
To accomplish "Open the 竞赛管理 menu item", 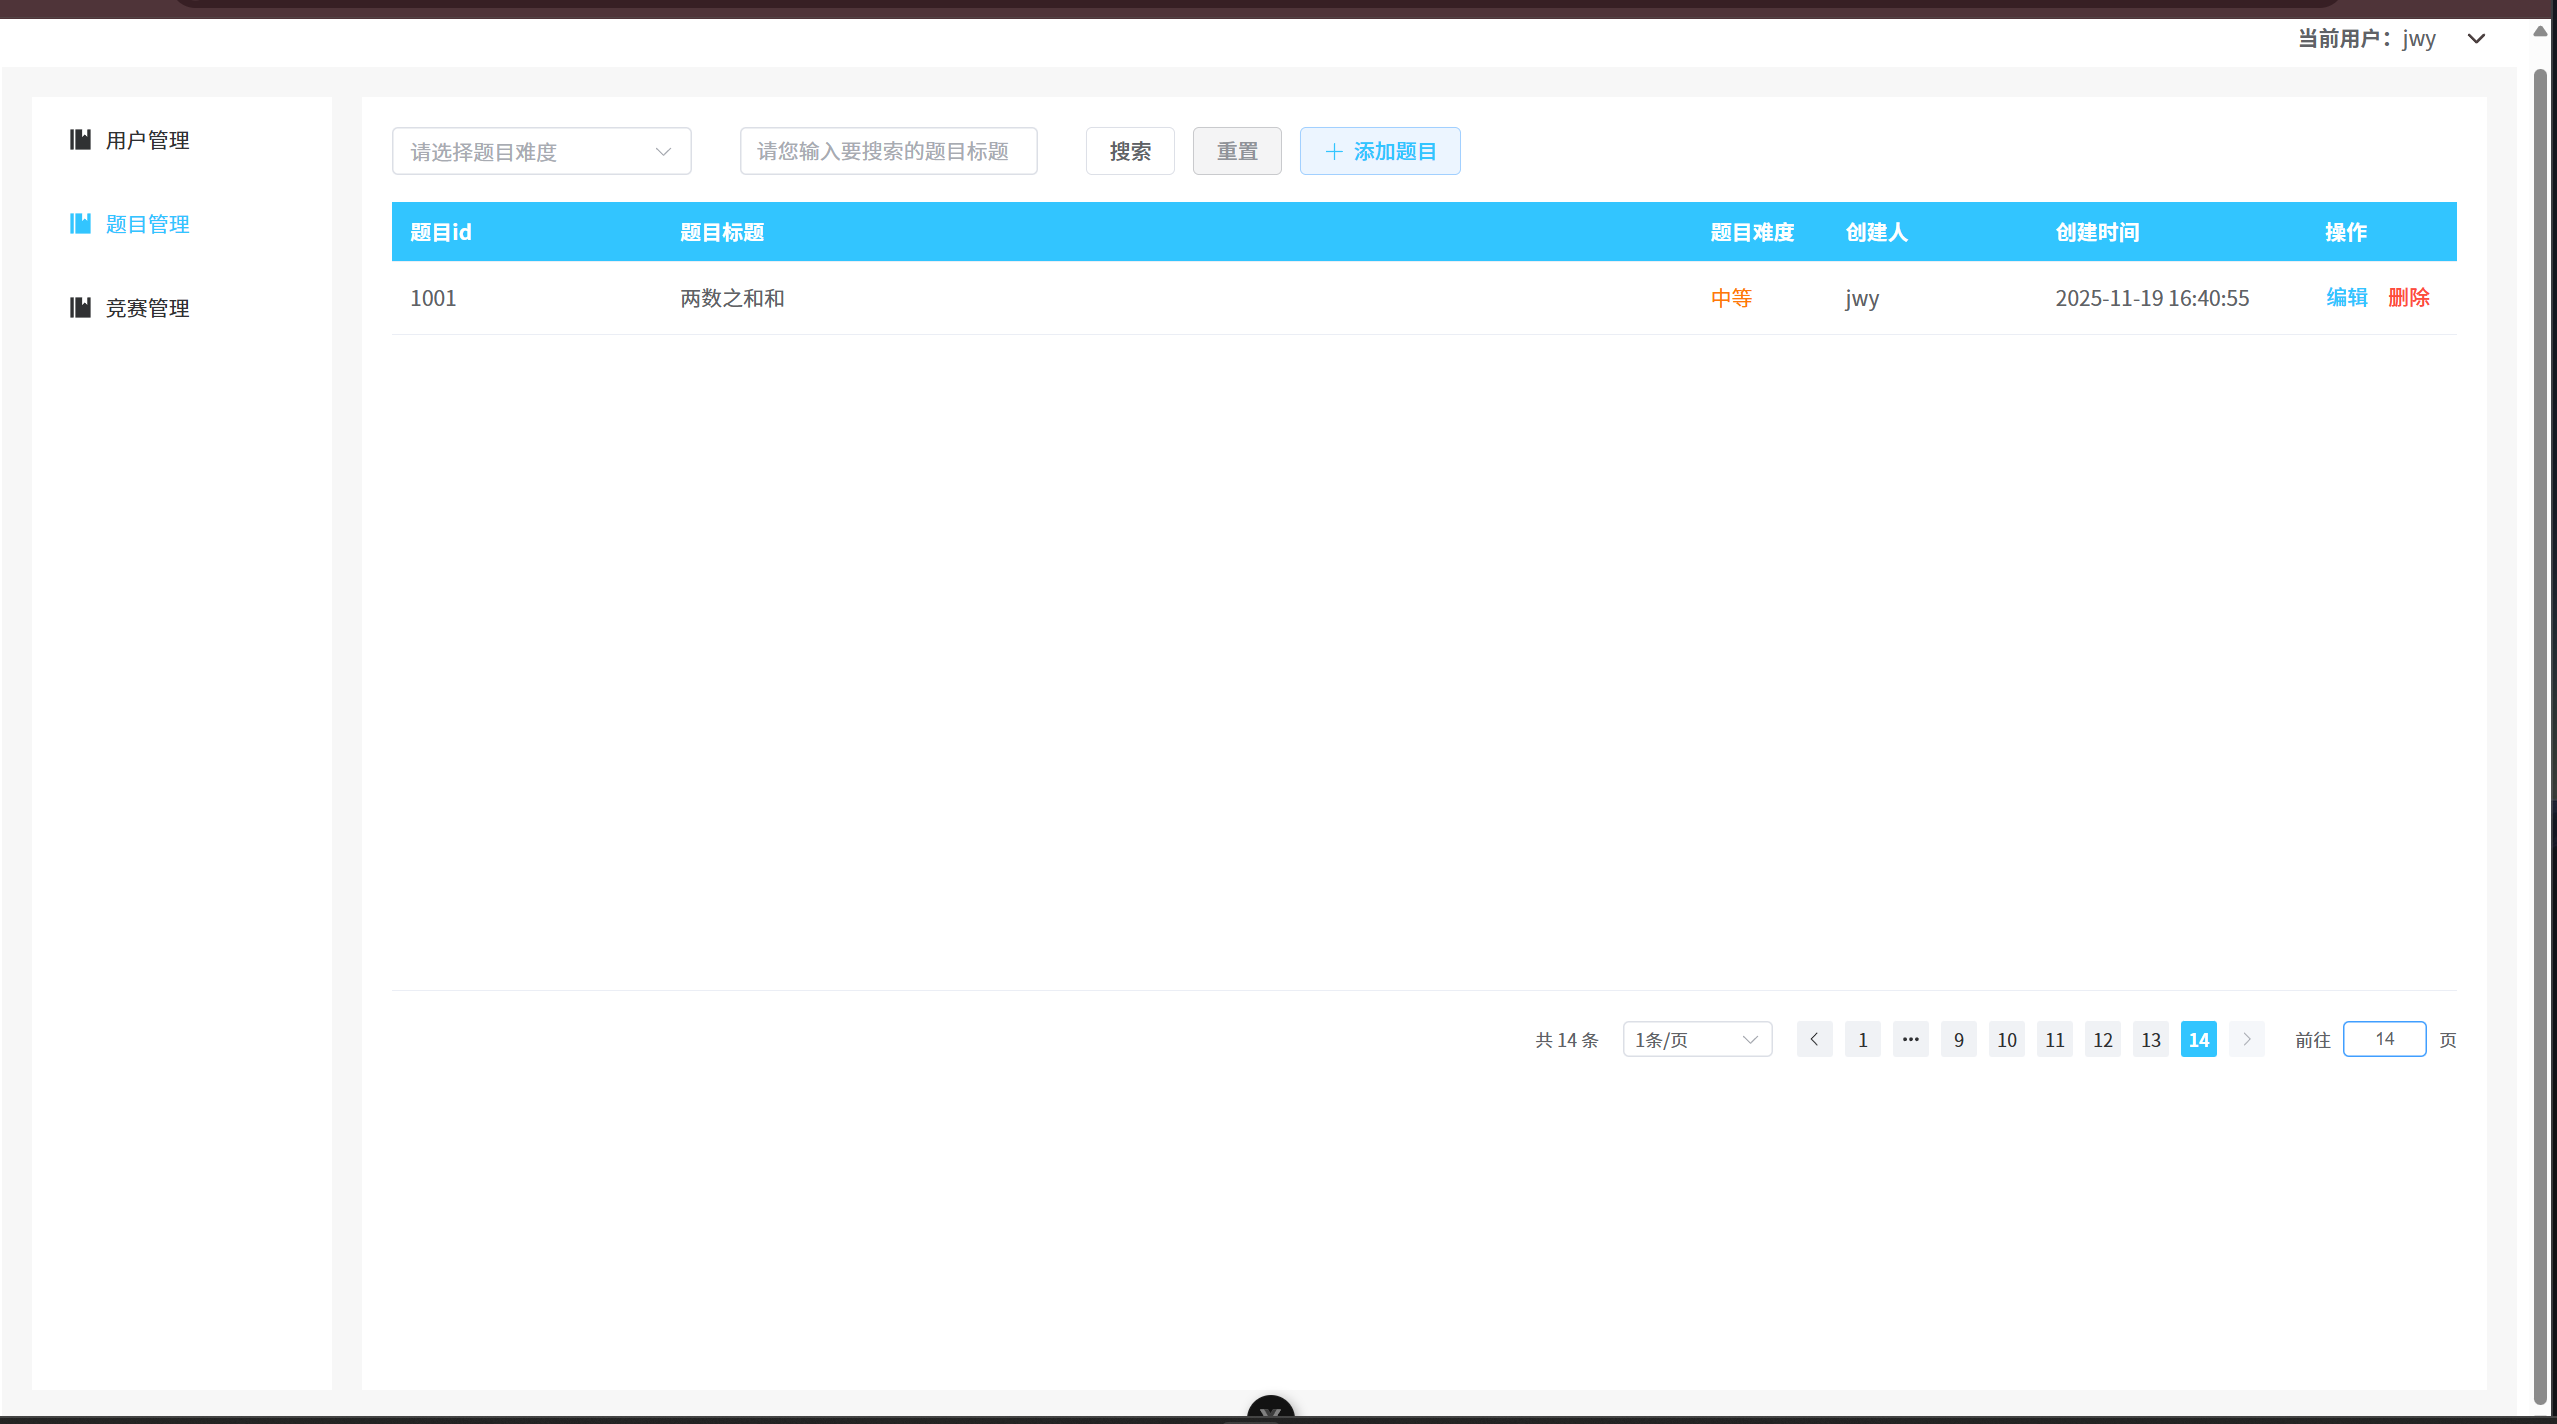I will (147, 307).
